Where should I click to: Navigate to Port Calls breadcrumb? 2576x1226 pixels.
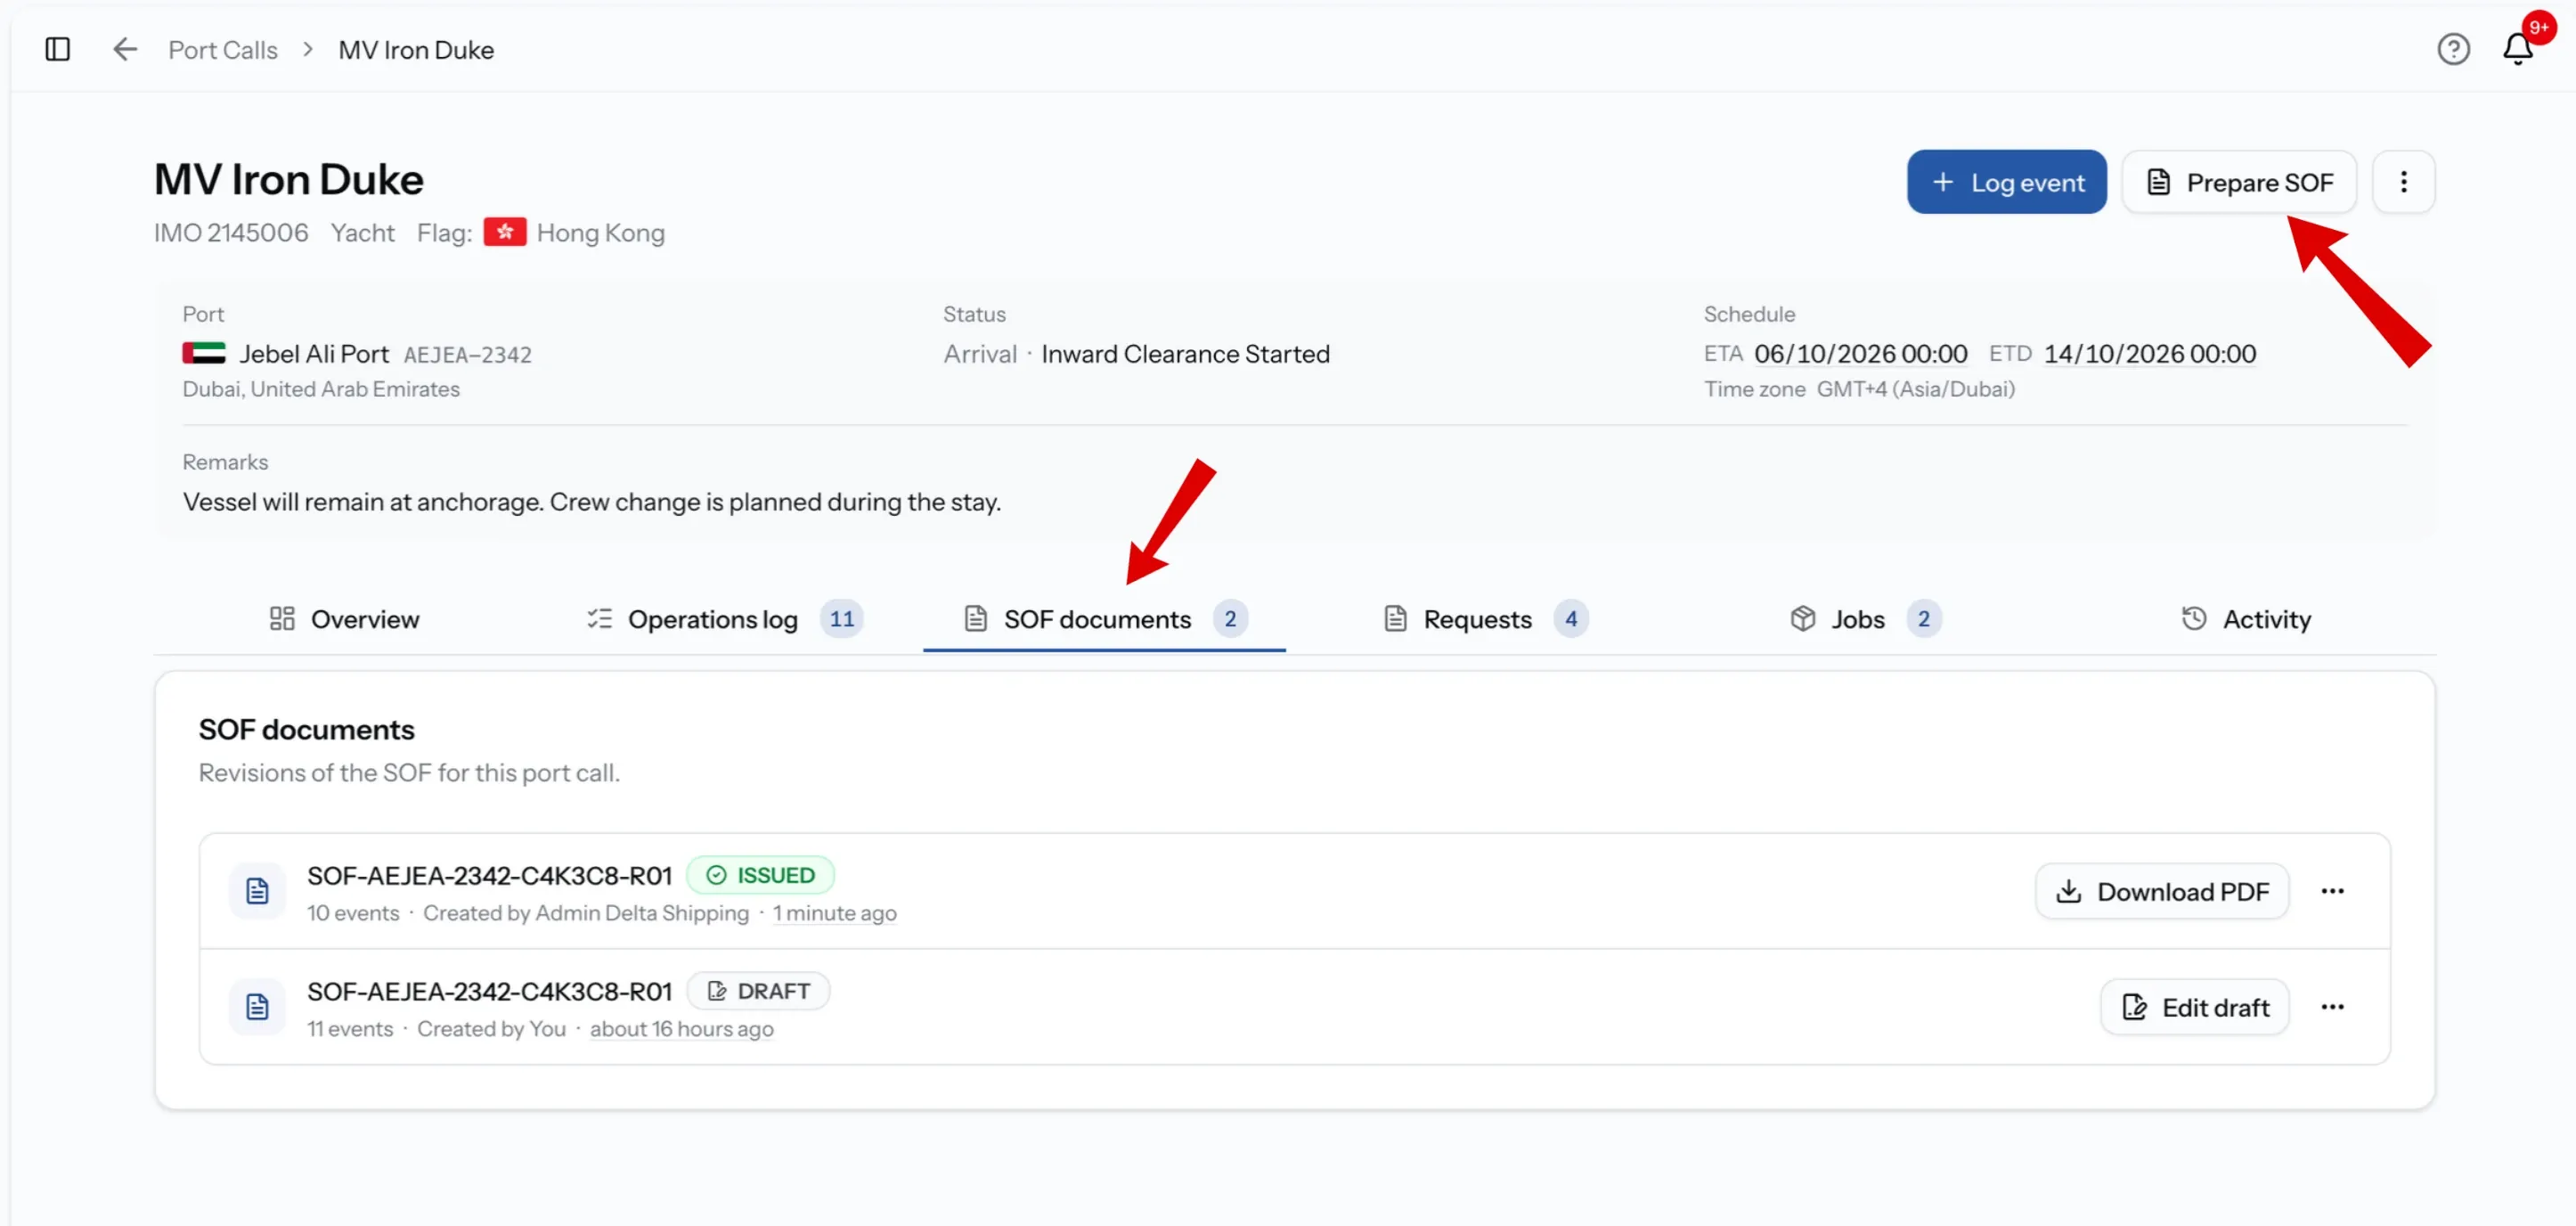tap(223, 49)
